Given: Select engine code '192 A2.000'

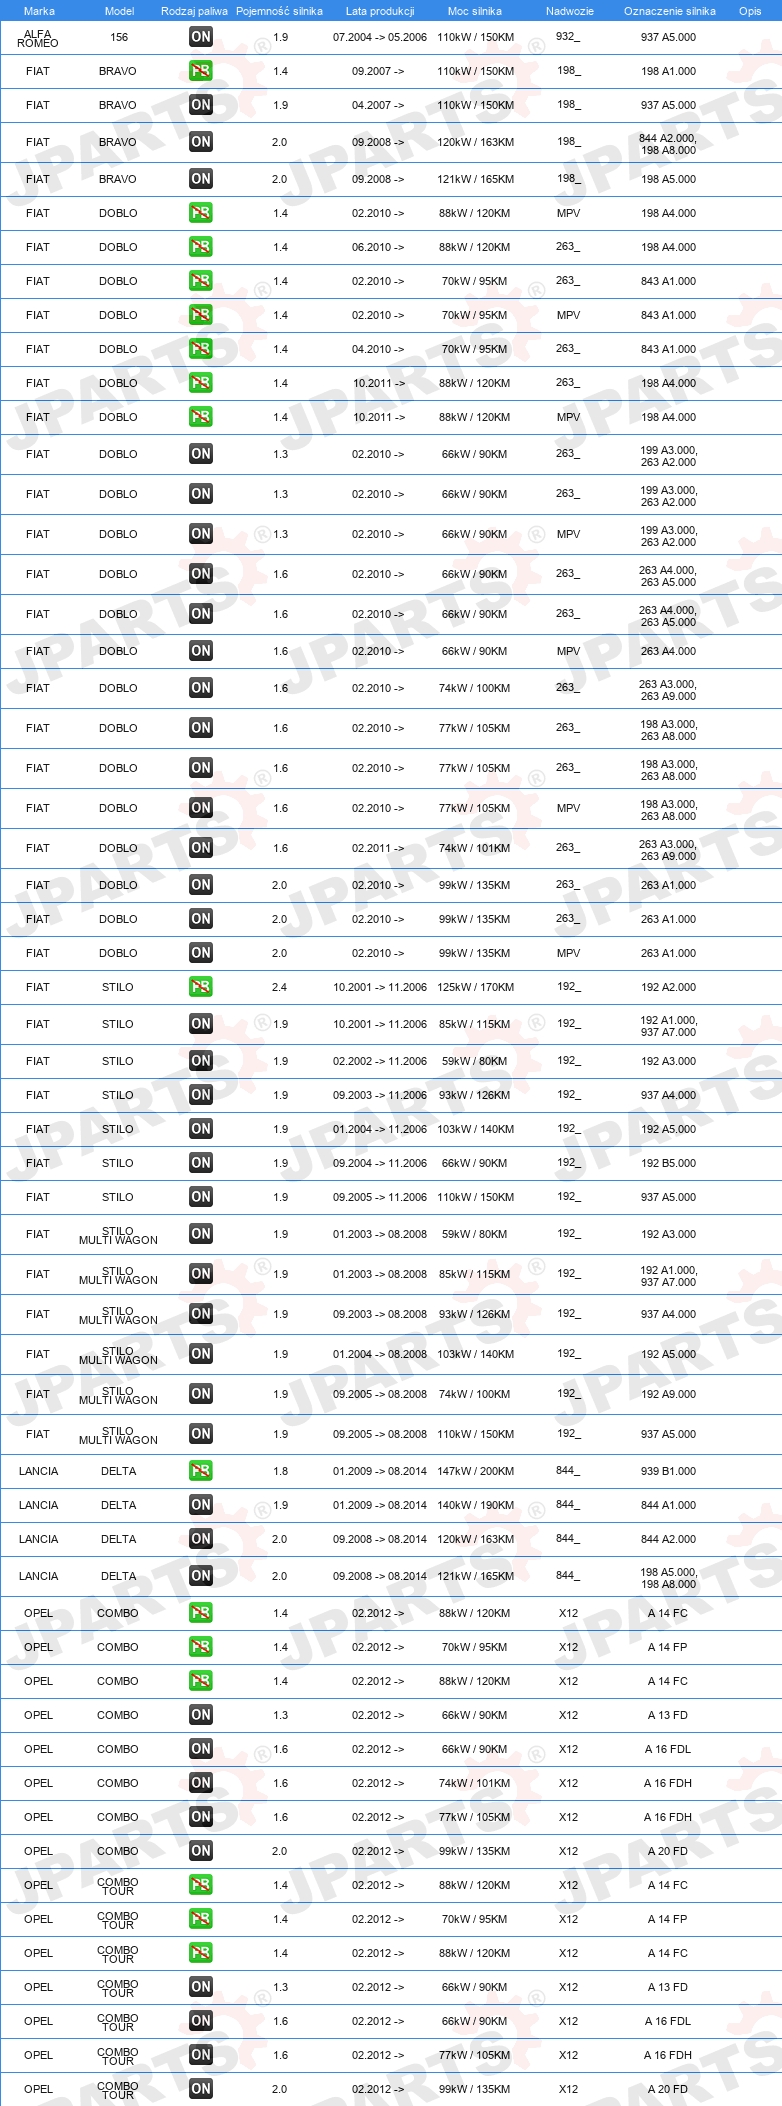Looking at the screenshot, I should (x=669, y=987).
